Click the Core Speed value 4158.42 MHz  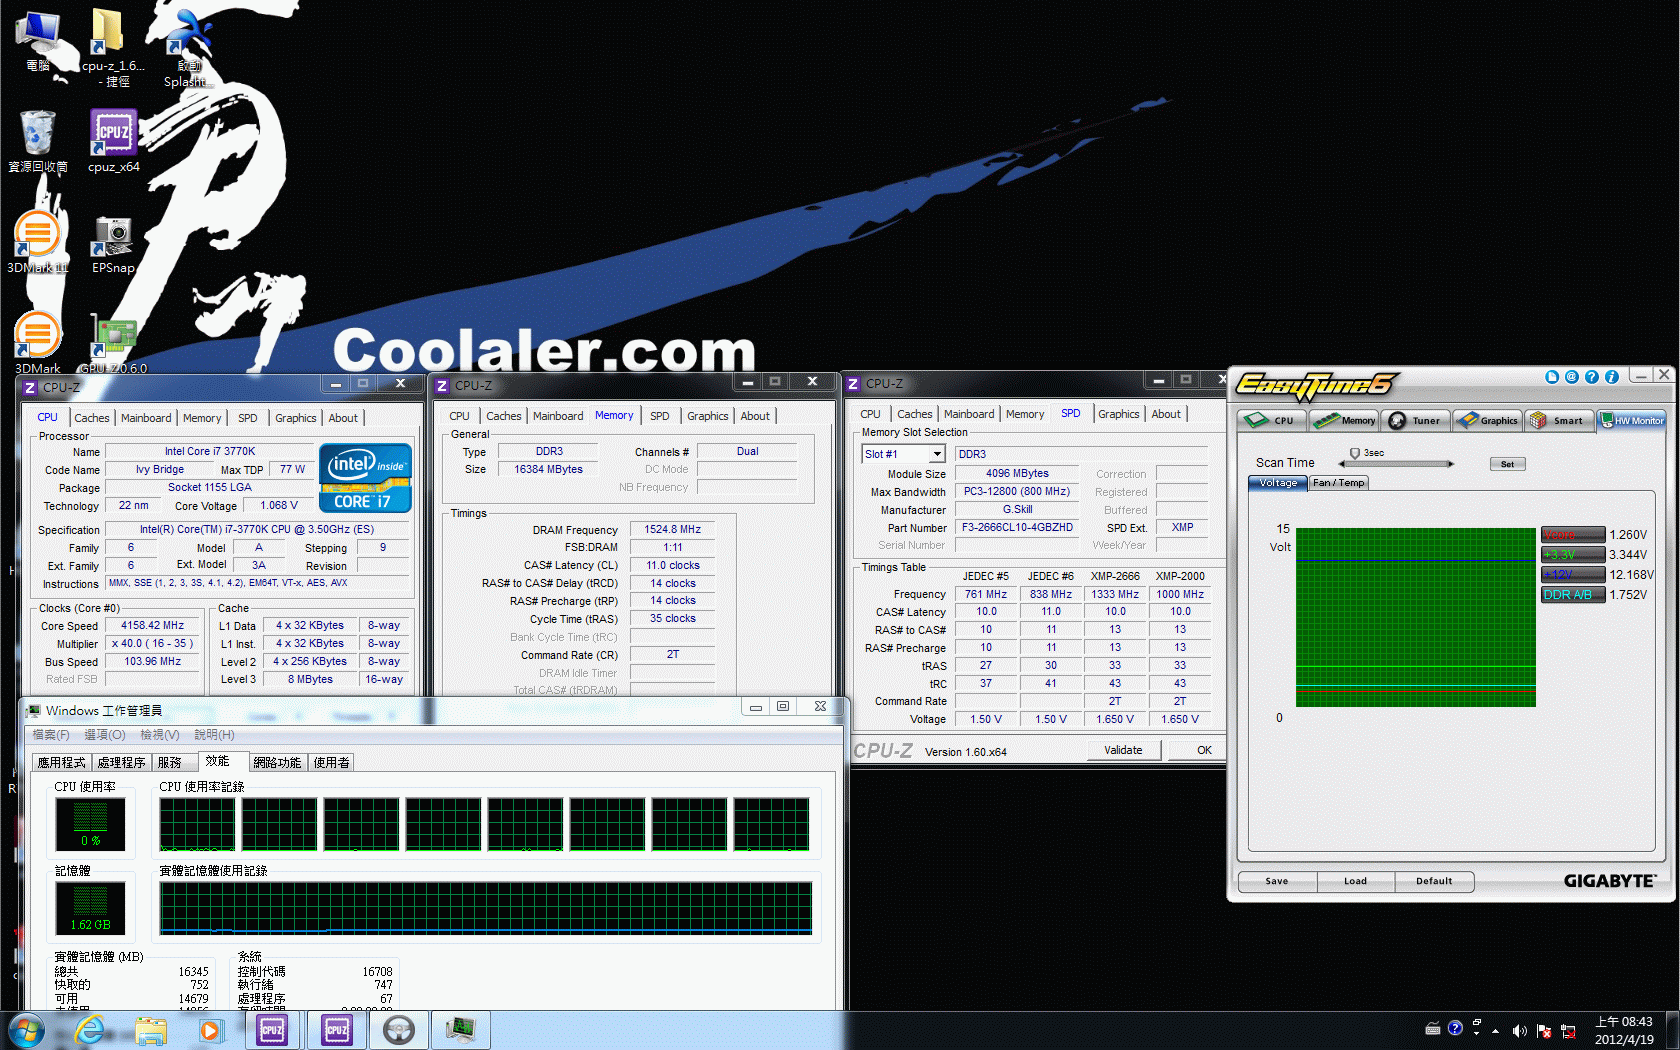click(153, 625)
